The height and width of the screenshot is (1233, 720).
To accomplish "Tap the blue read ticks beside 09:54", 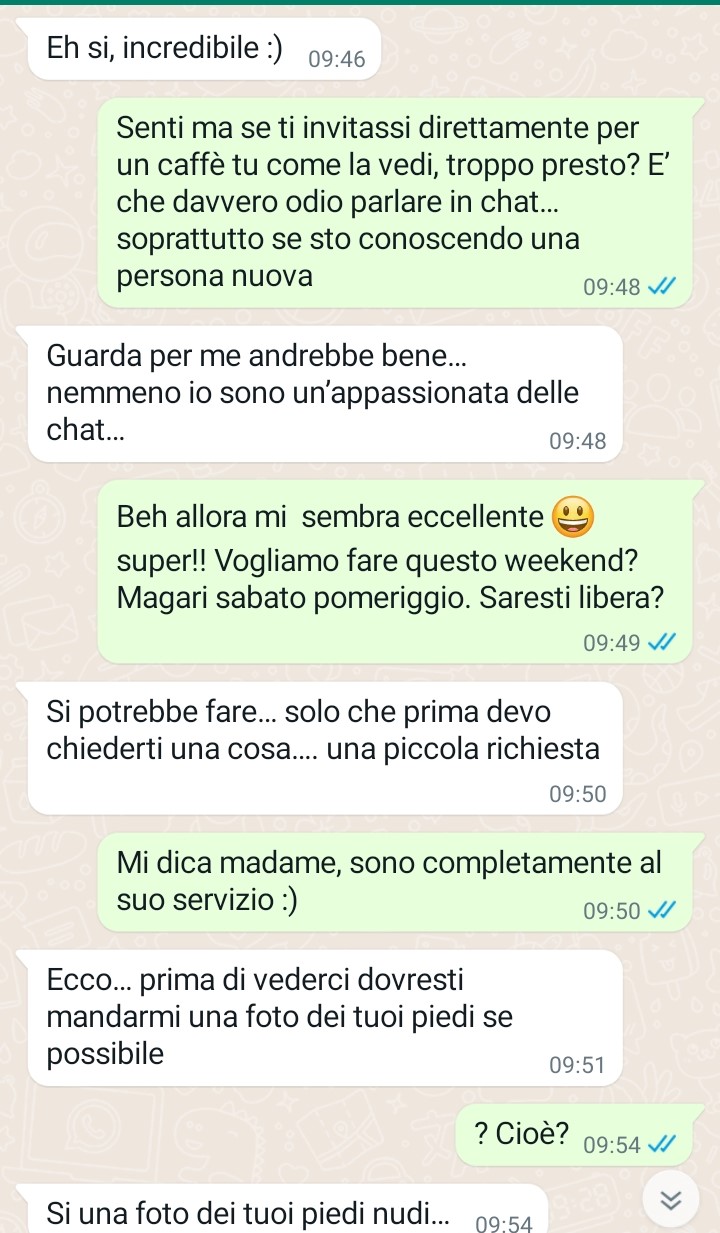I will coord(662,1144).
